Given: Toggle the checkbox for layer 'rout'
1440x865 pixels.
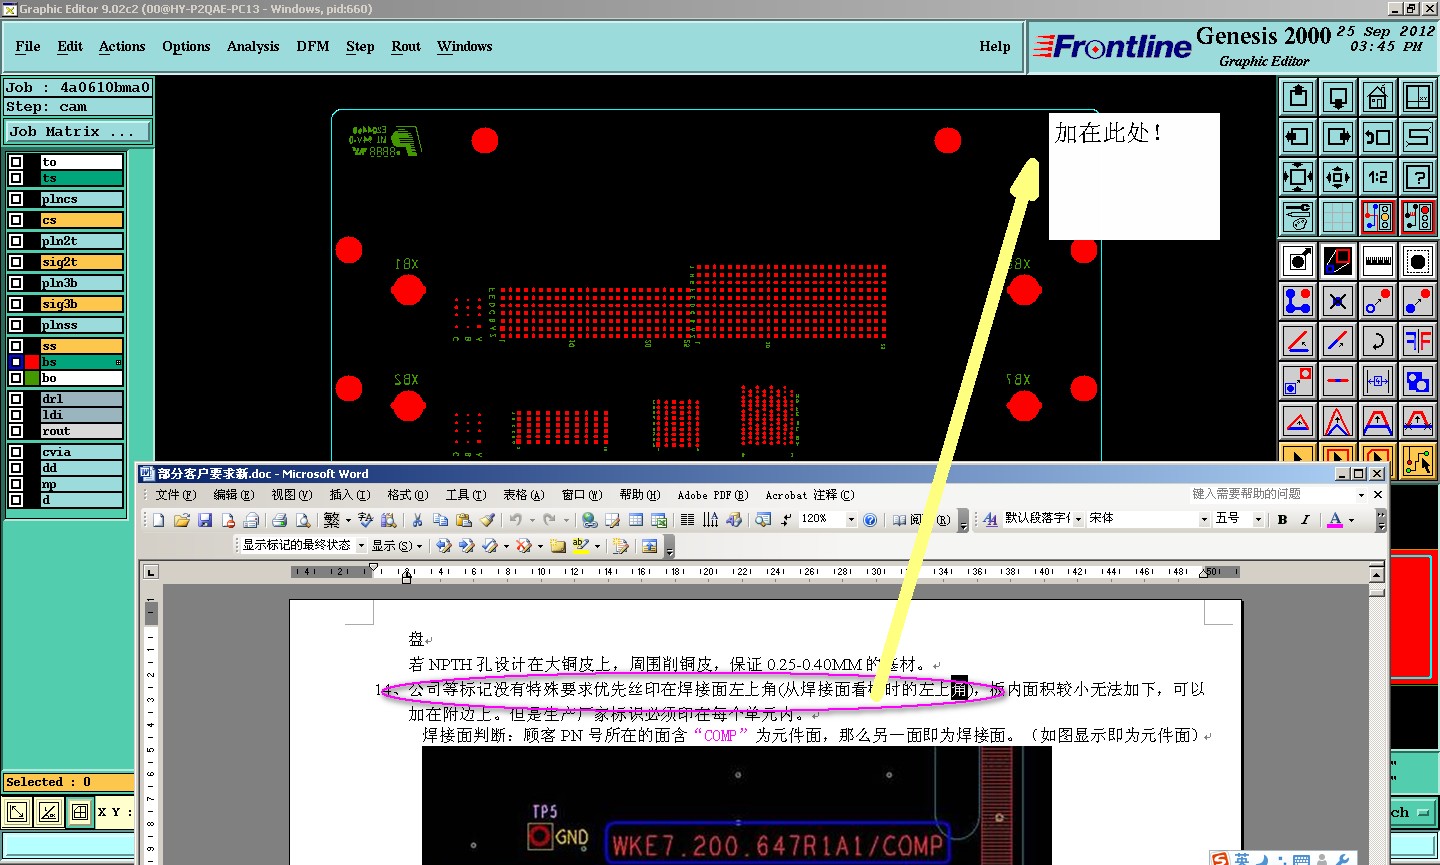Looking at the screenshot, I should pyautogui.click(x=16, y=431).
